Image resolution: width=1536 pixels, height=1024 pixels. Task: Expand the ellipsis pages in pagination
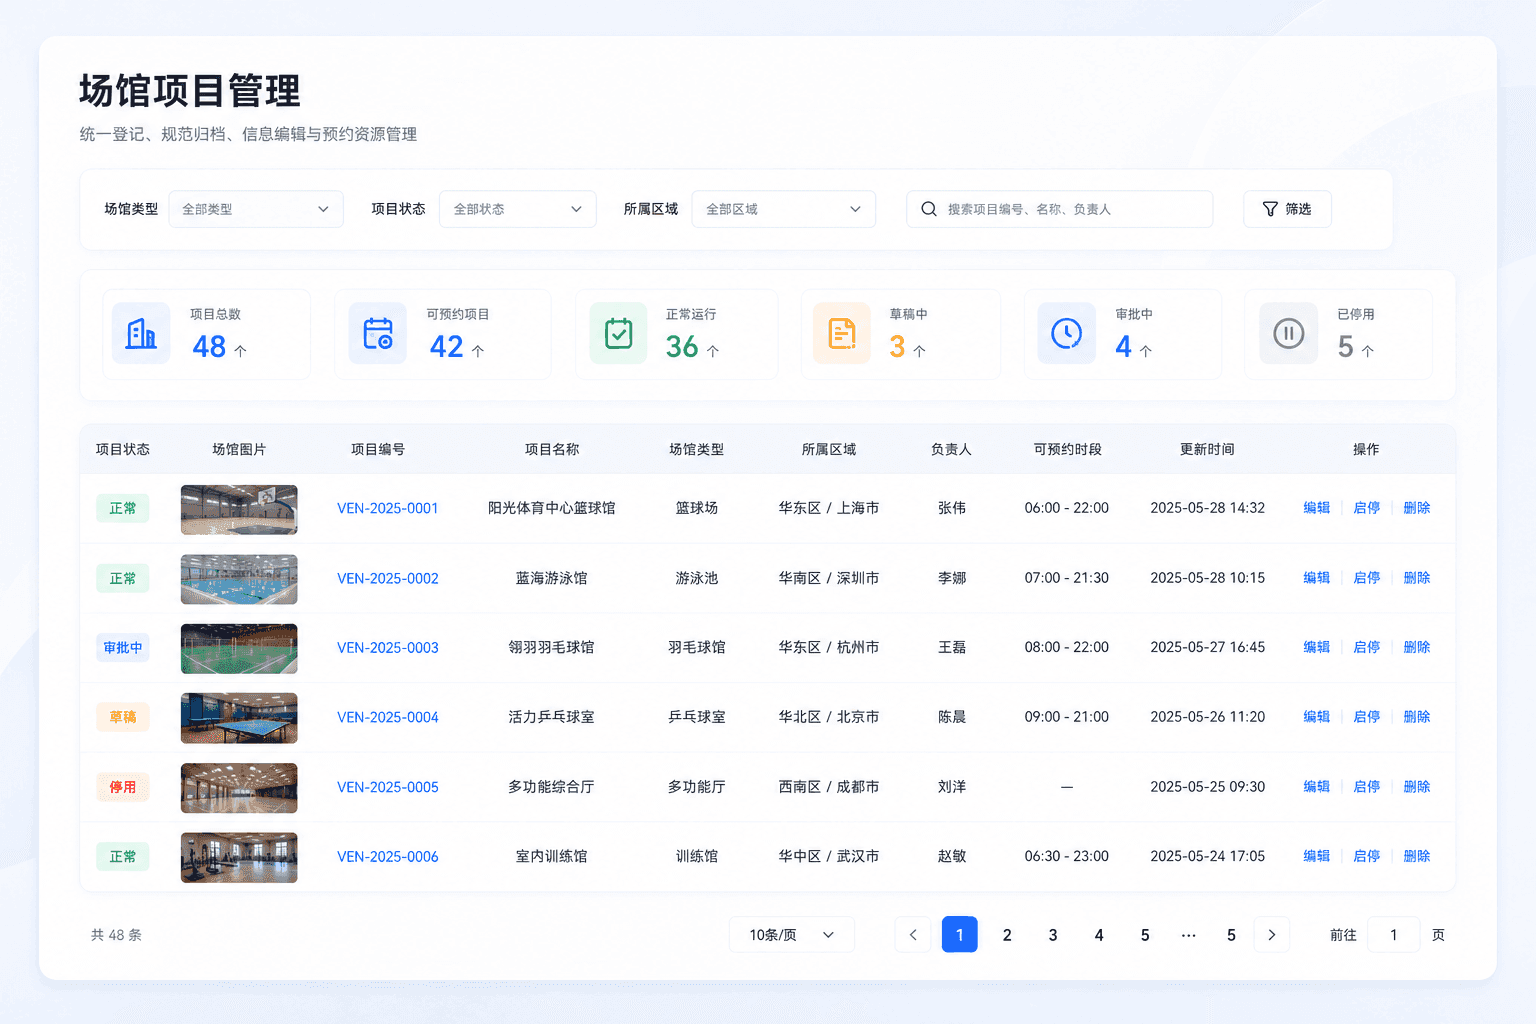1188,935
